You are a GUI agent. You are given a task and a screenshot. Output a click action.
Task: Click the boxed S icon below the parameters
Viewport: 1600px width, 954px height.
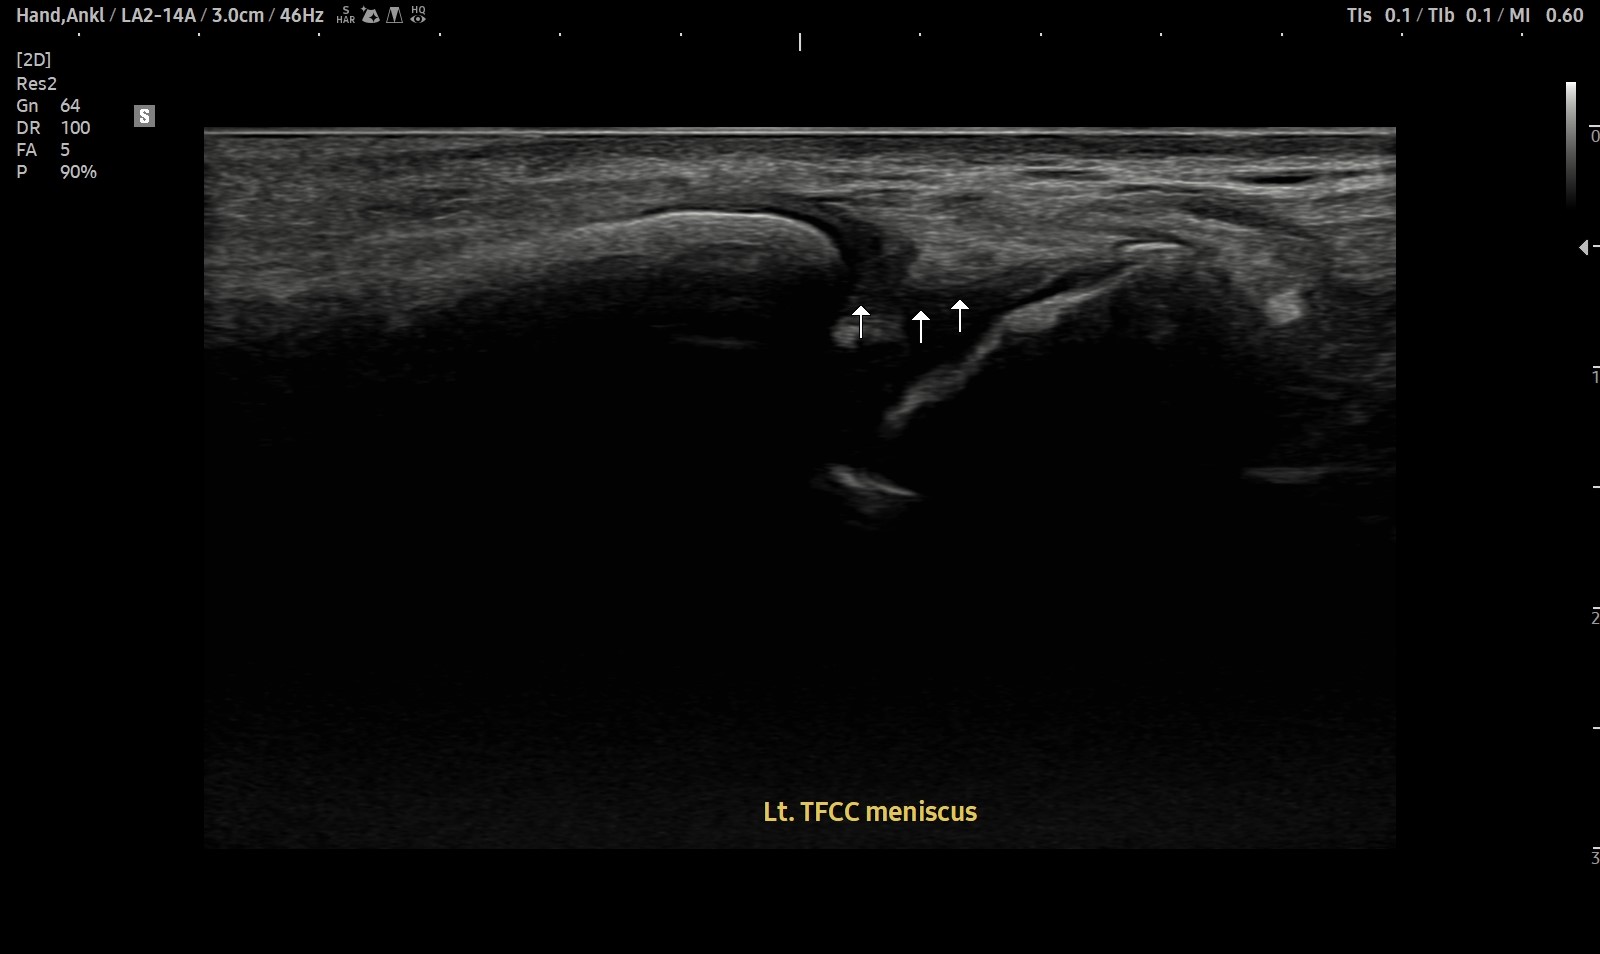[x=145, y=116]
